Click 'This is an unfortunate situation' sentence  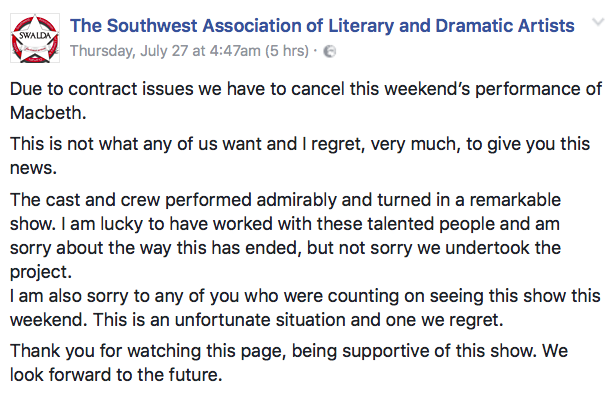point(298,320)
